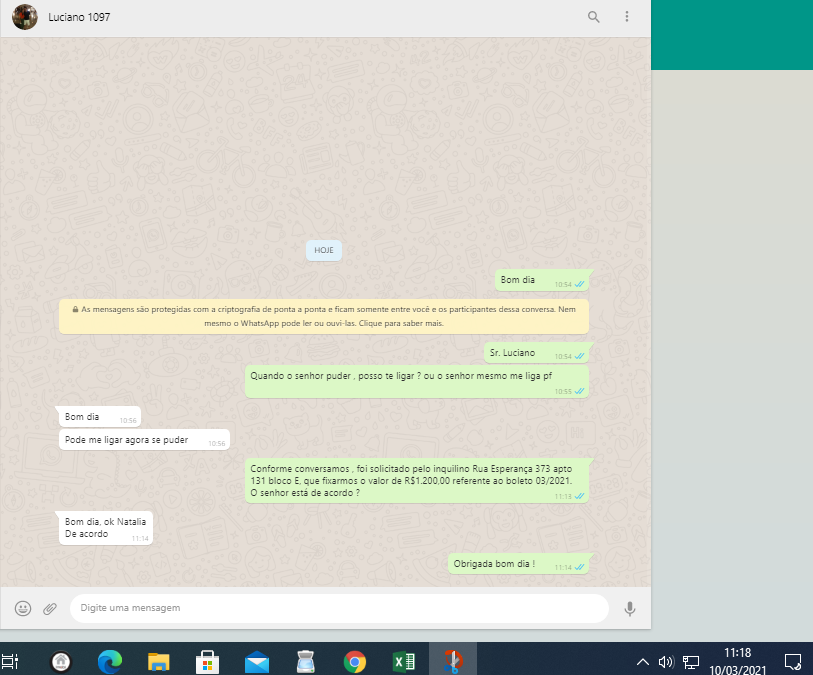The width and height of the screenshot is (813, 675).
Task: Click the end-to-end encryption notice banner
Action: pyautogui.click(x=324, y=316)
